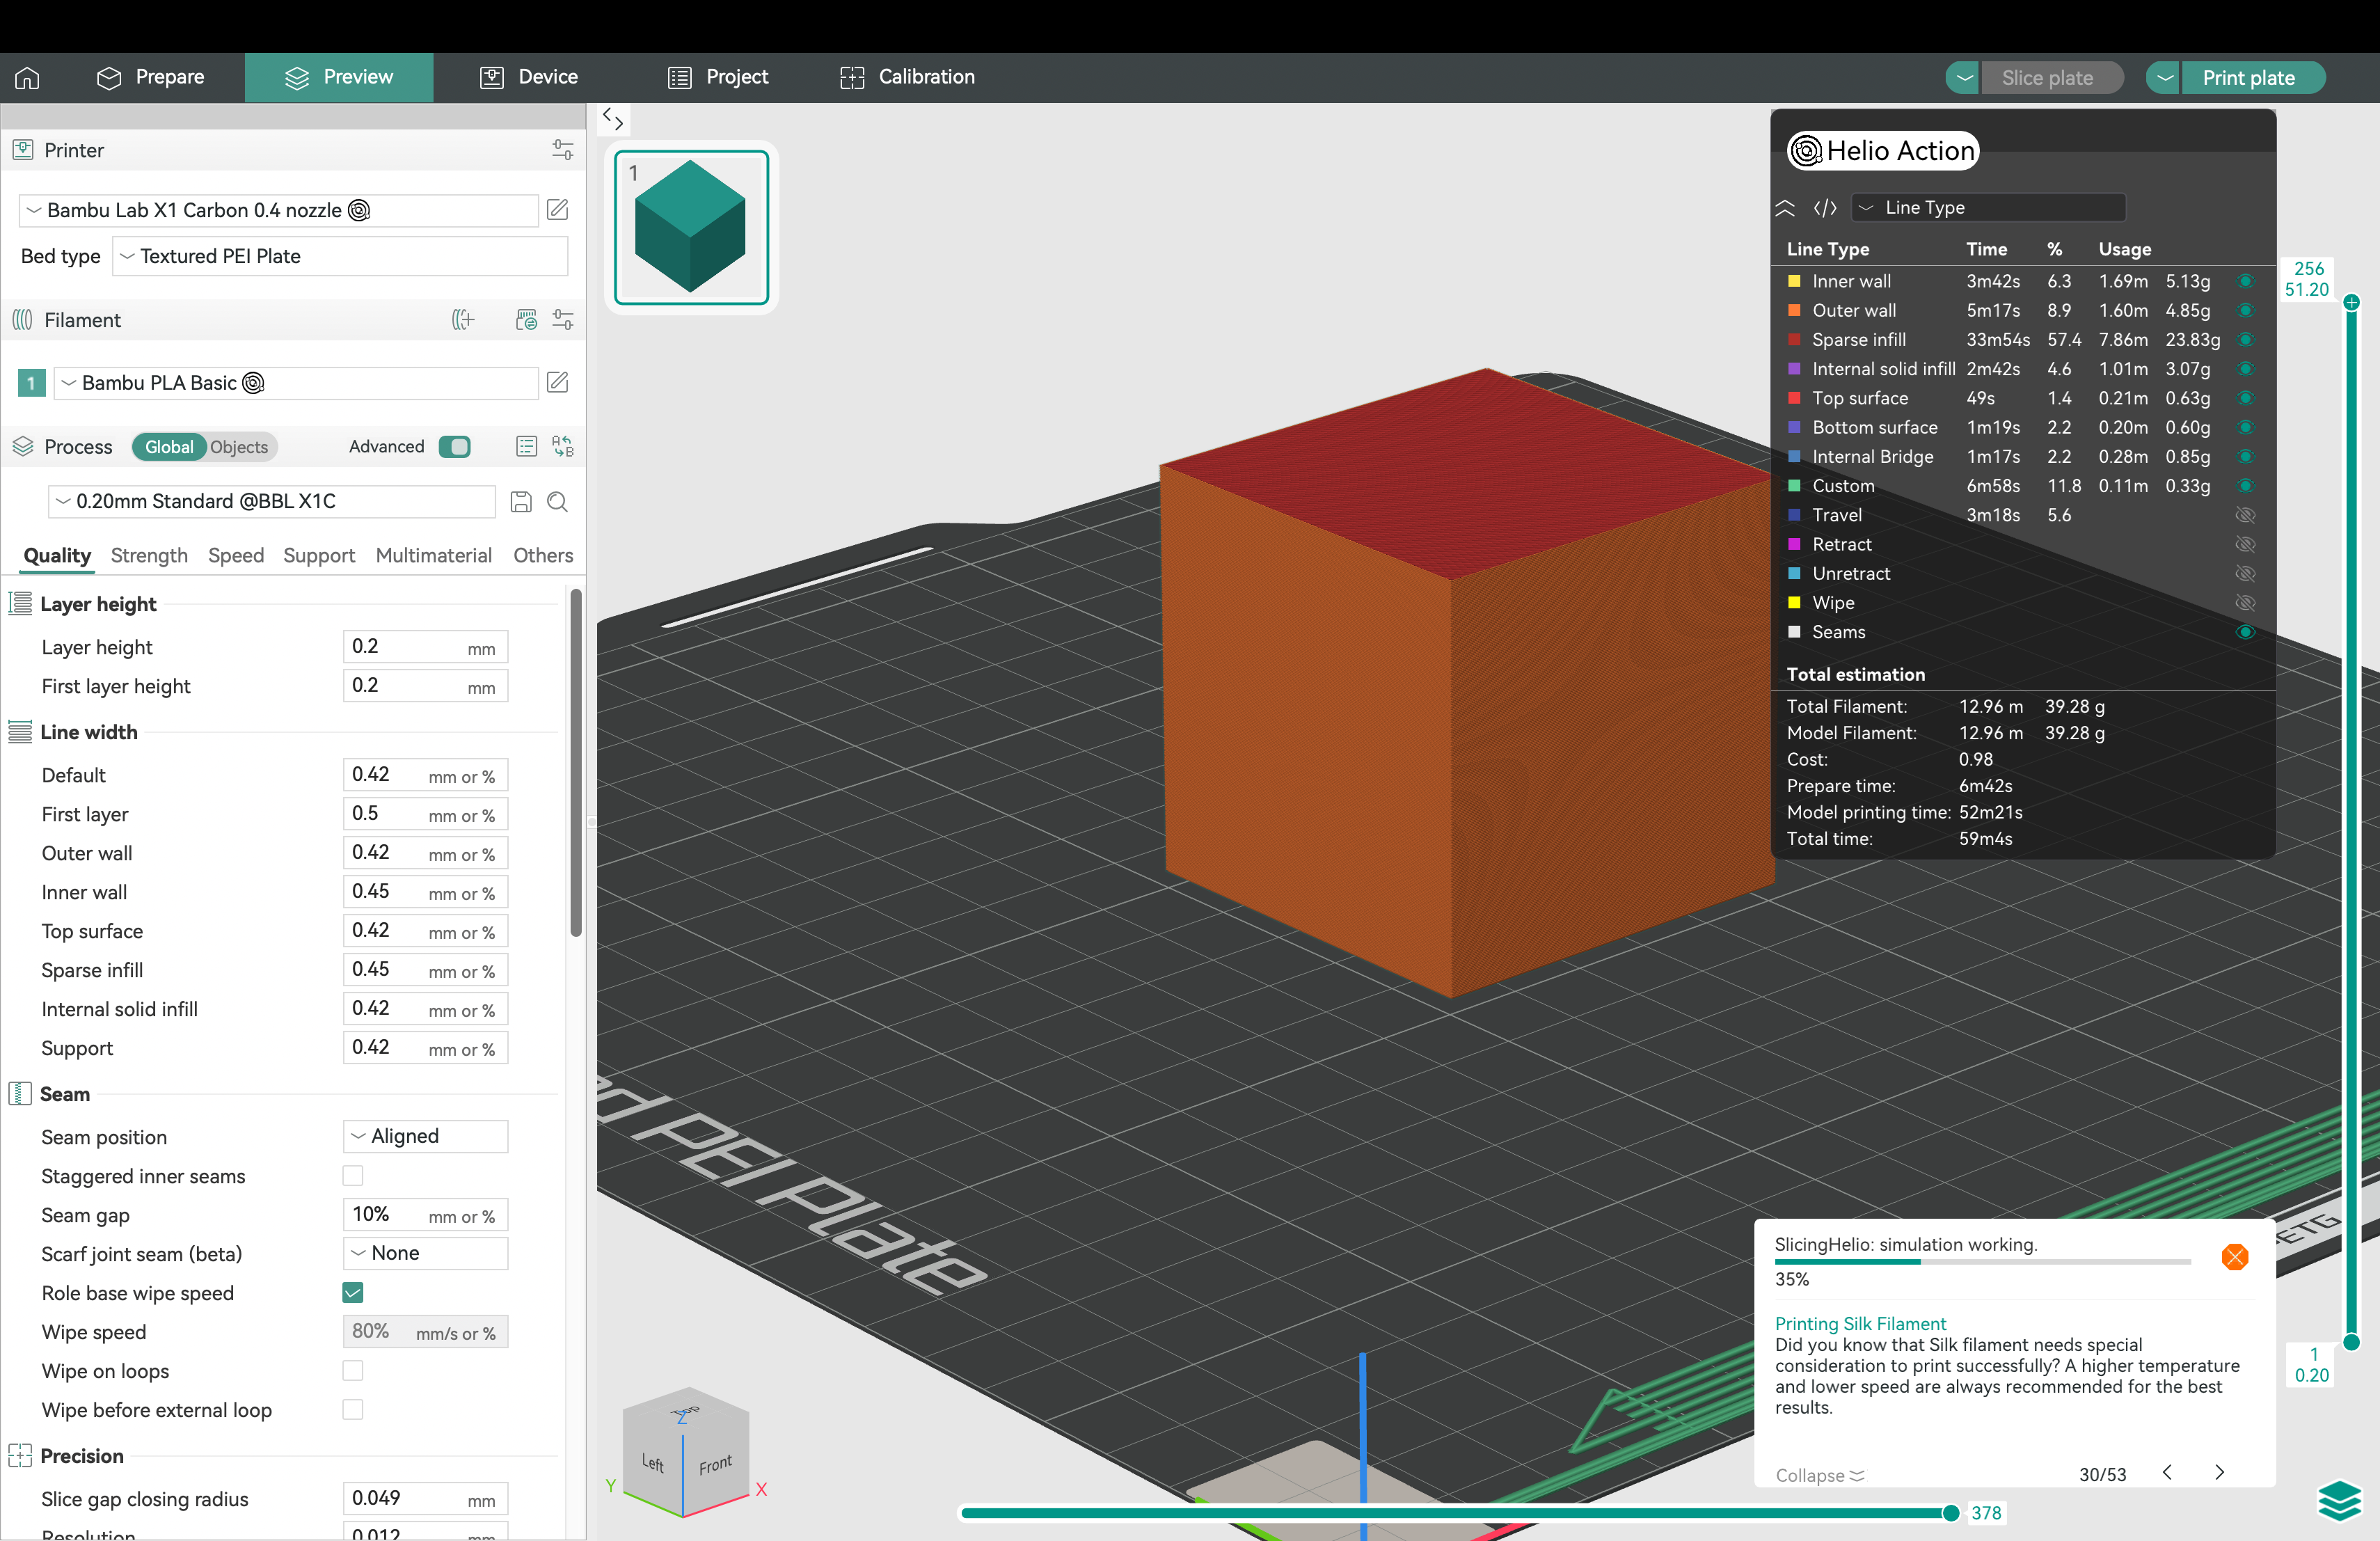Open G-code view brackets icon

[1825, 208]
